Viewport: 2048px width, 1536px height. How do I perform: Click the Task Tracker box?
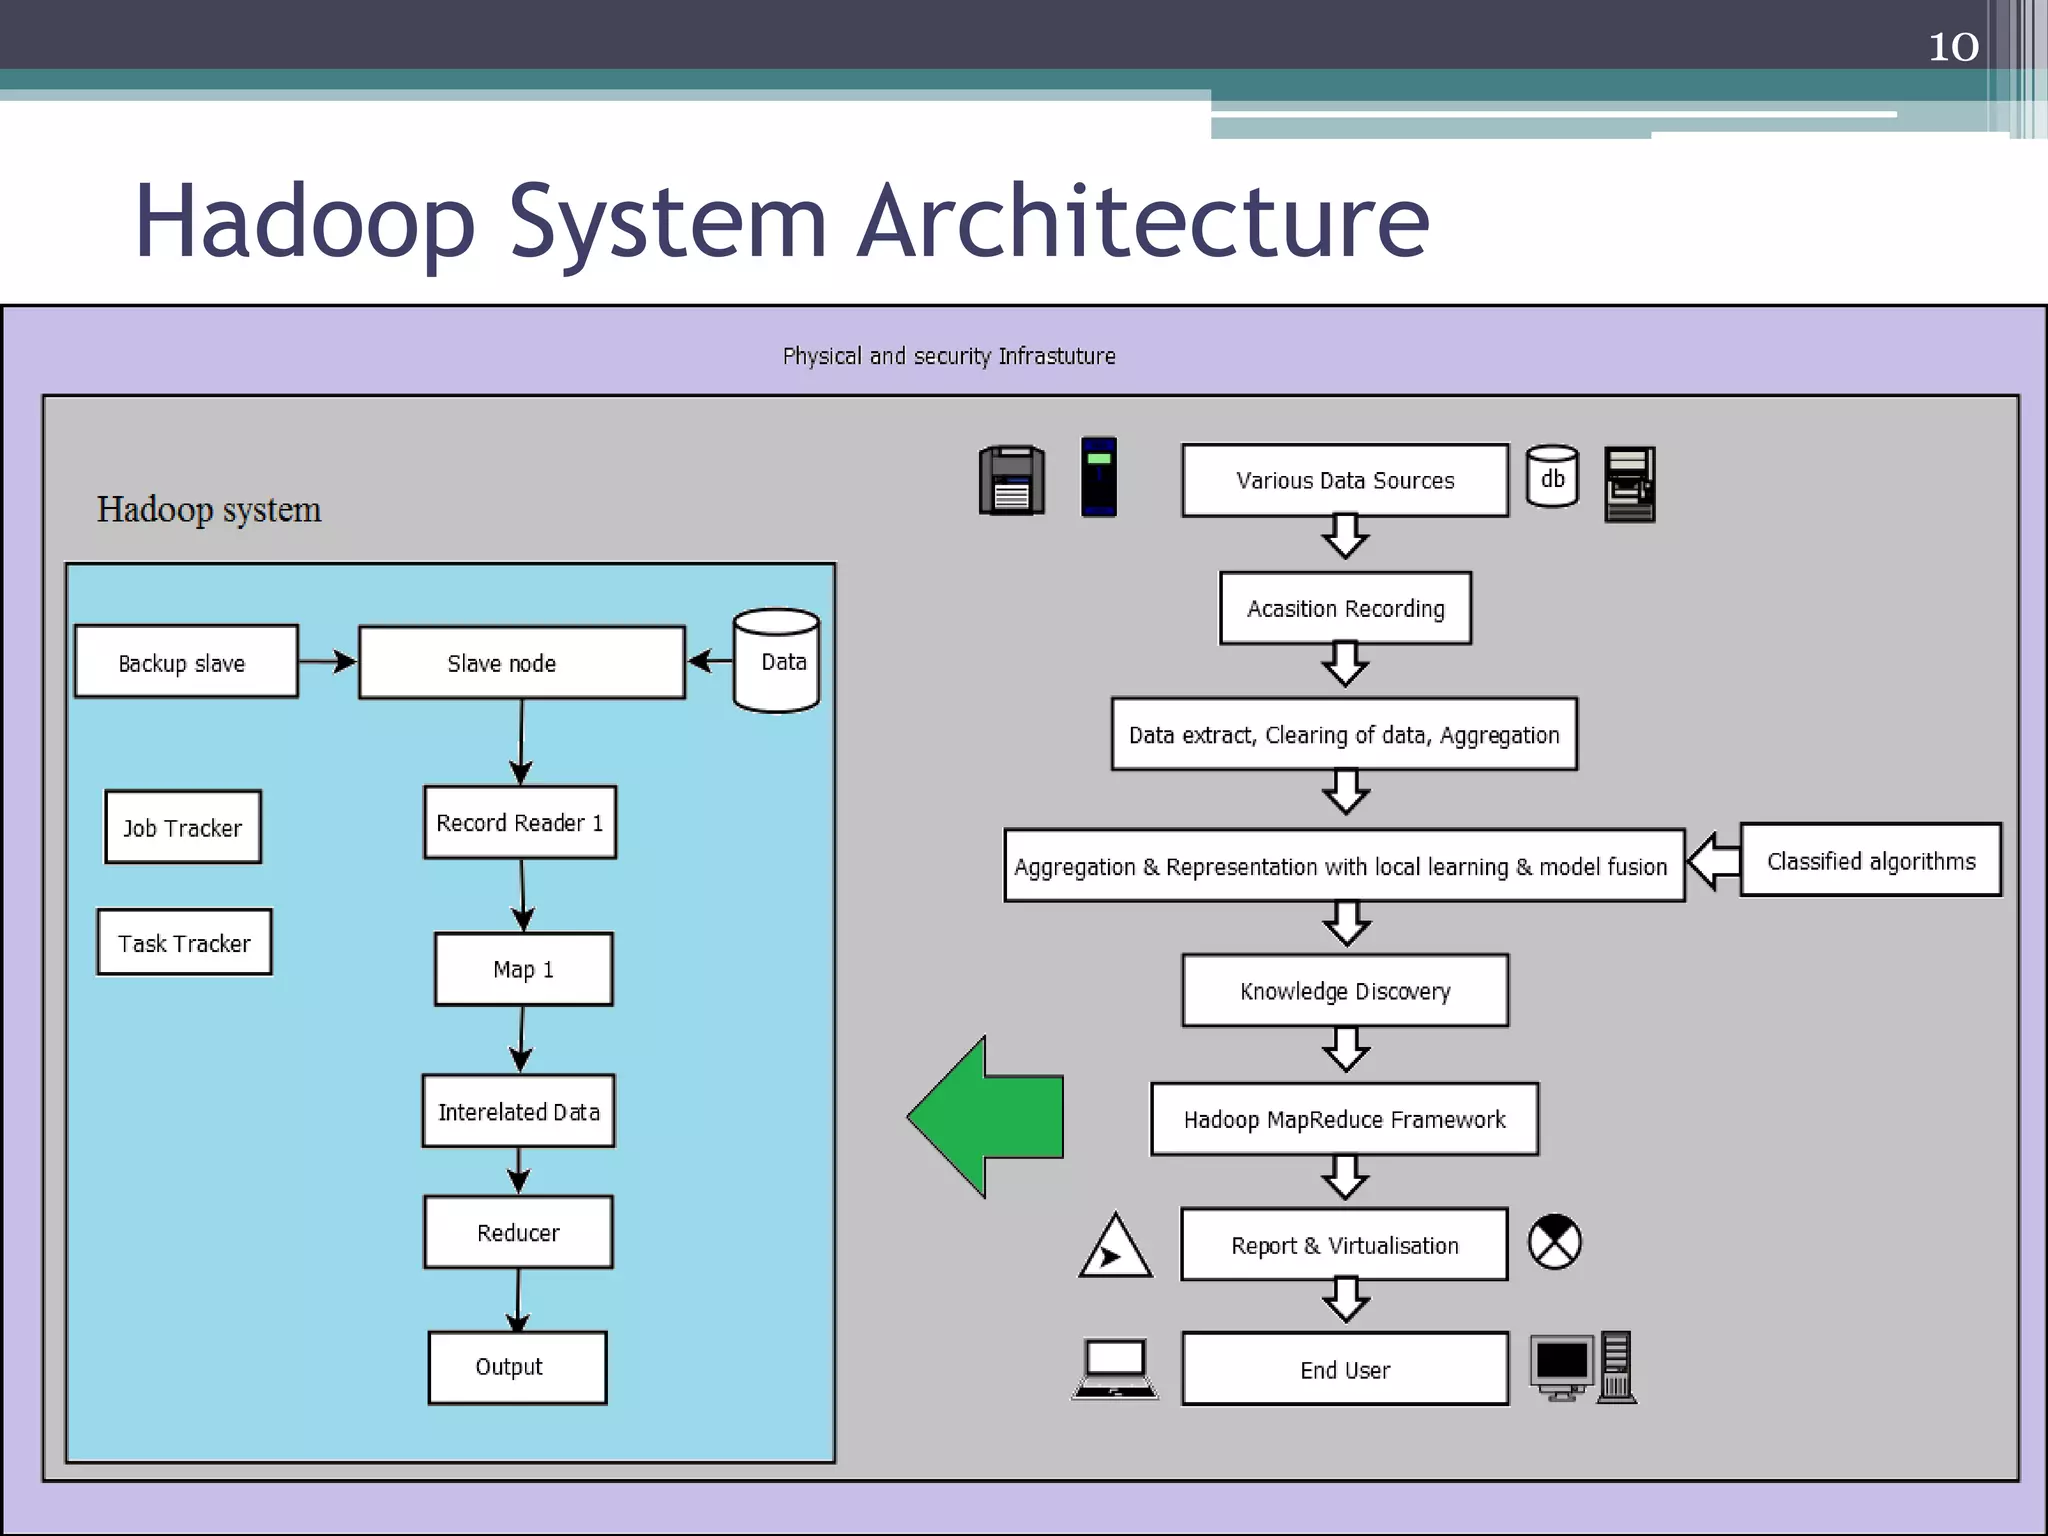(x=184, y=942)
